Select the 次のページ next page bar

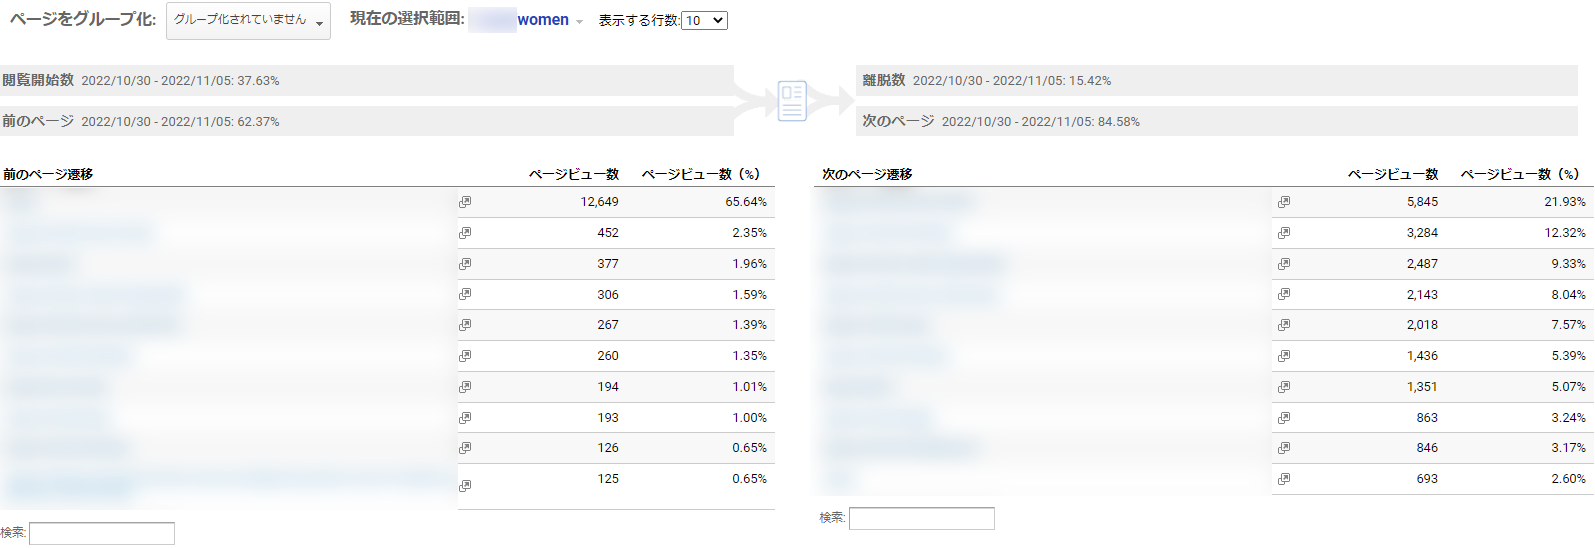(x=1216, y=121)
